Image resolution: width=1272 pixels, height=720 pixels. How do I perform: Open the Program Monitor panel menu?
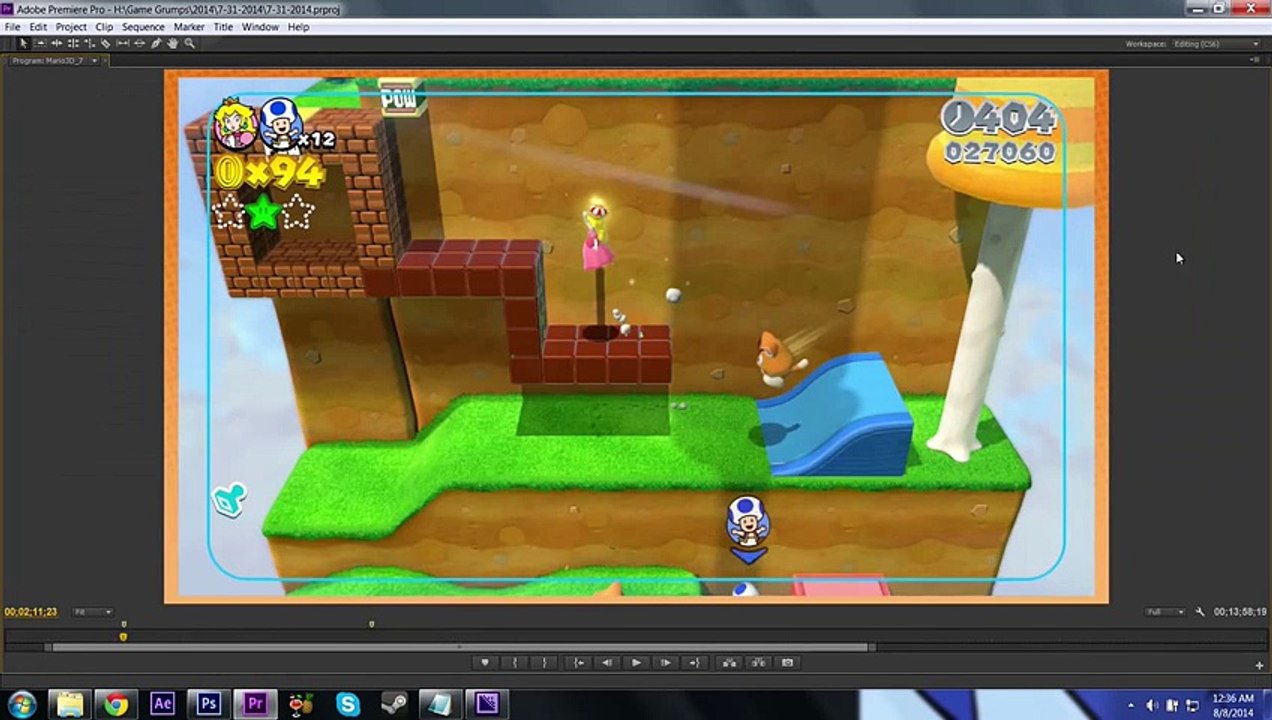click(x=1254, y=61)
